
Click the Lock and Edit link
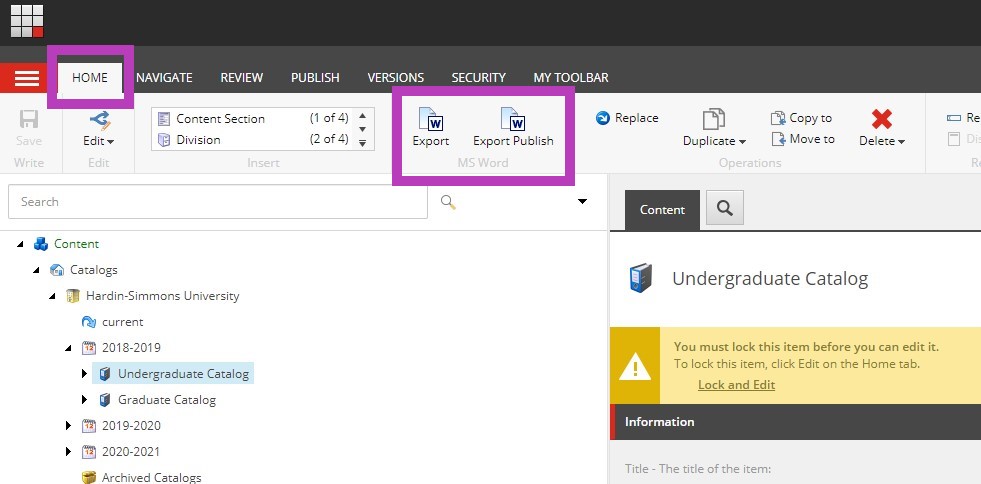tap(736, 385)
